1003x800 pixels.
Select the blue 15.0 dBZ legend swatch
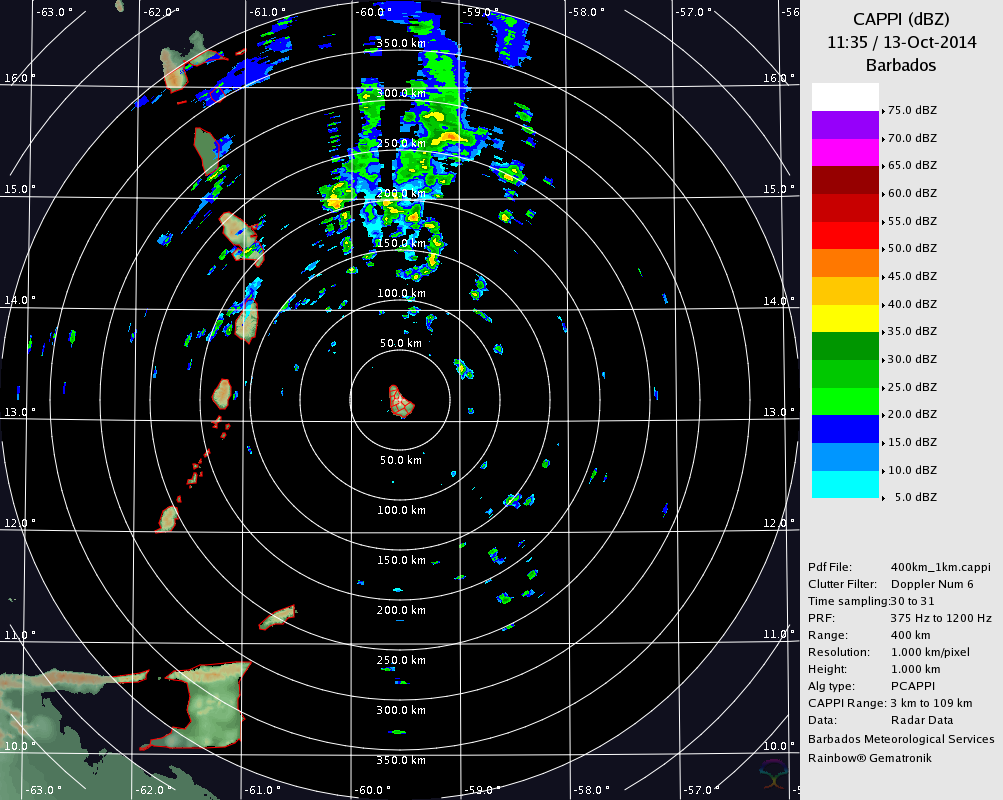click(x=845, y=429)
